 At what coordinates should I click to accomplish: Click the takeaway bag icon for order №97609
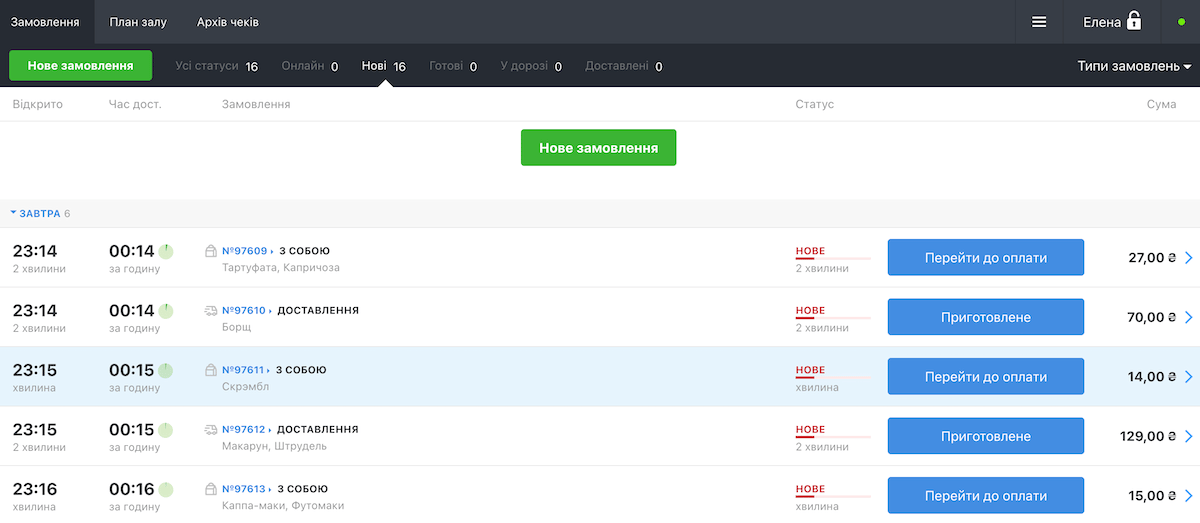coord(211,251)
